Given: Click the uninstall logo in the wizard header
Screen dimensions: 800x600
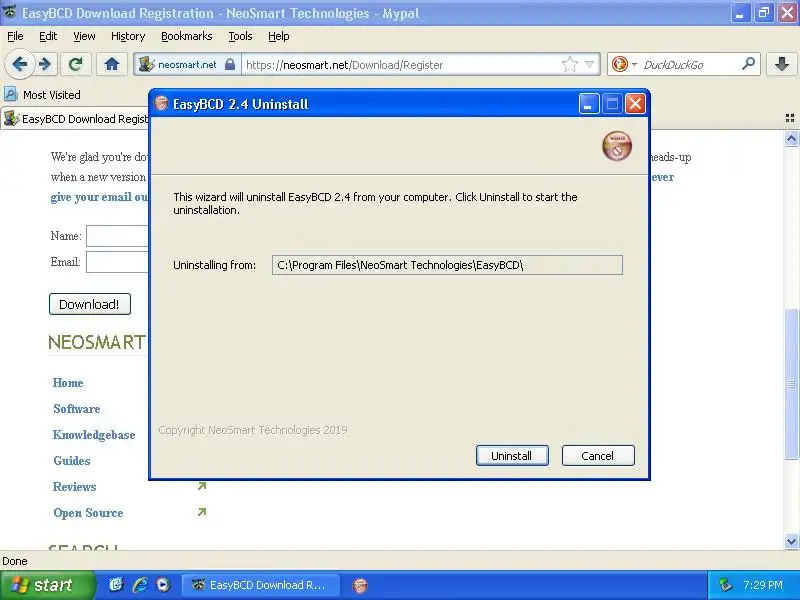Looking at the screenshot, I should coord(617,145).
